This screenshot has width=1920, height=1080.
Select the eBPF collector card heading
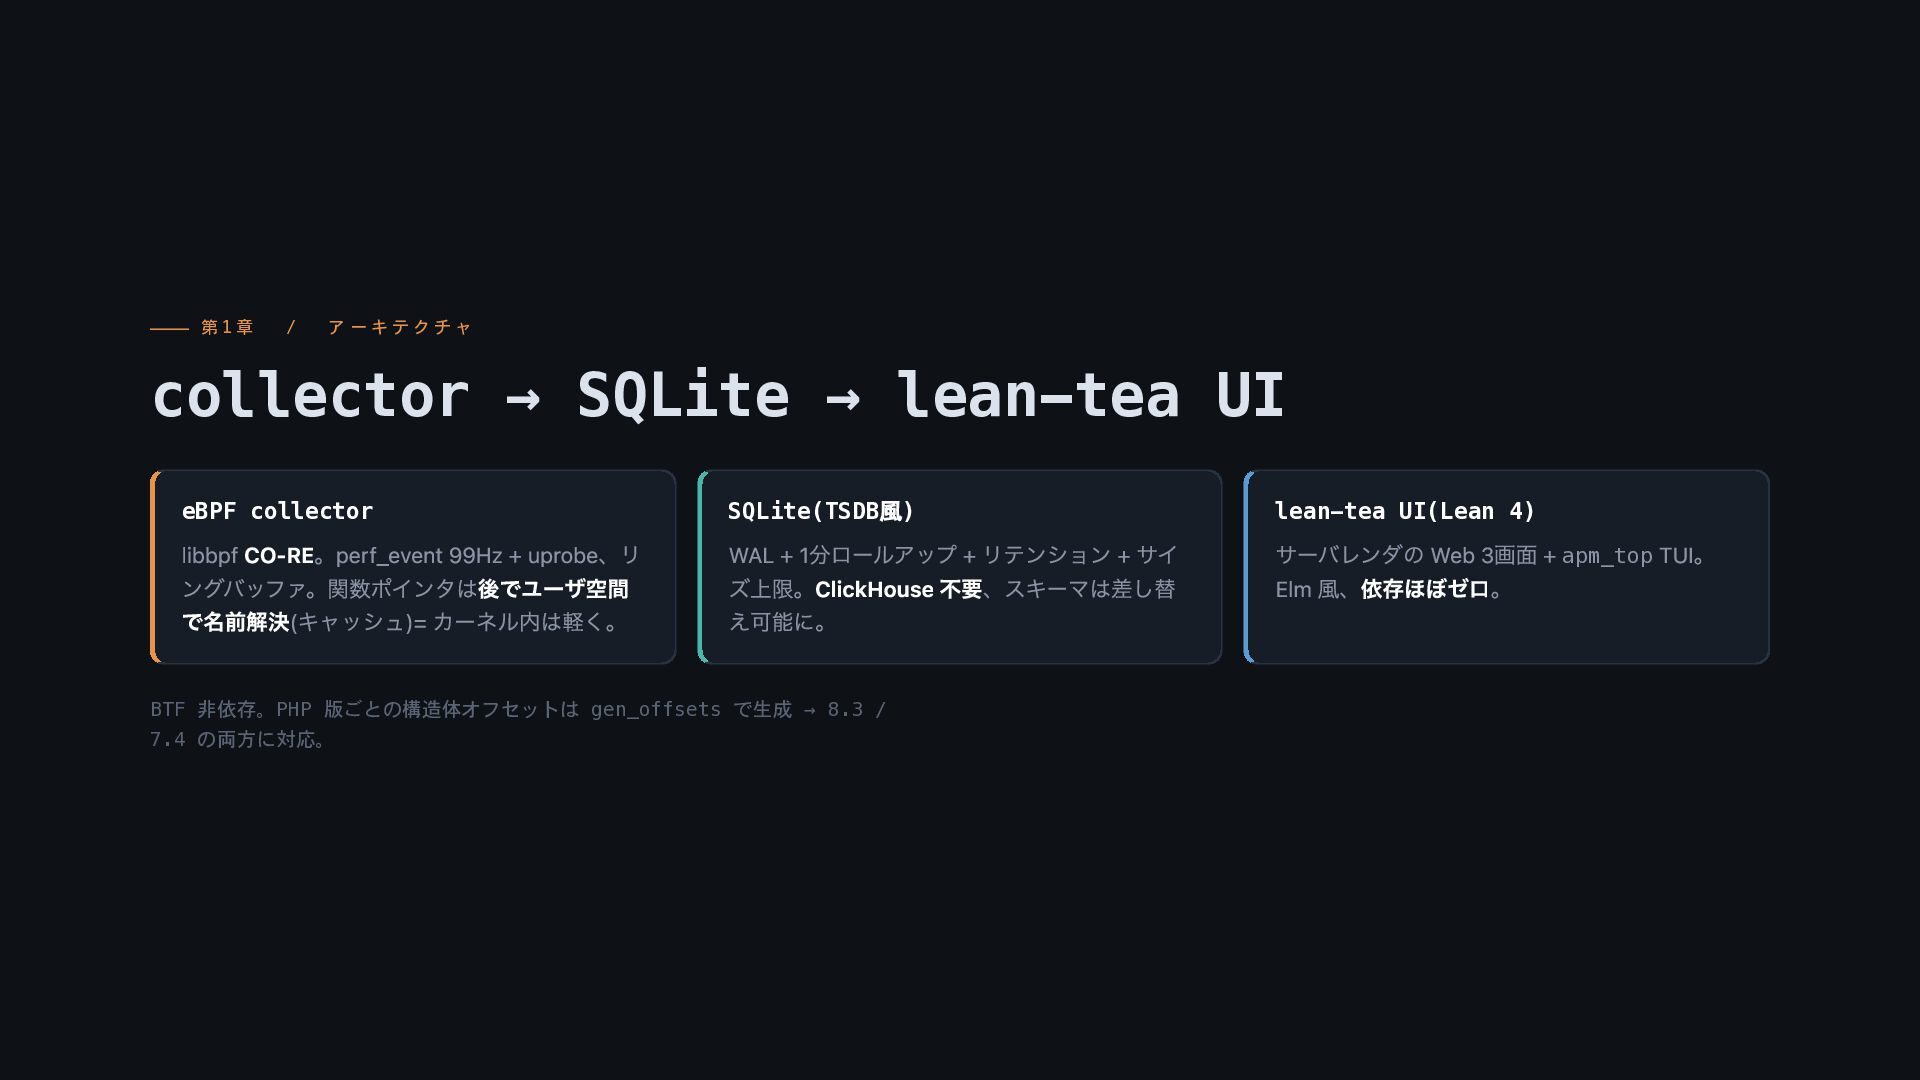(x=277, y=511)
